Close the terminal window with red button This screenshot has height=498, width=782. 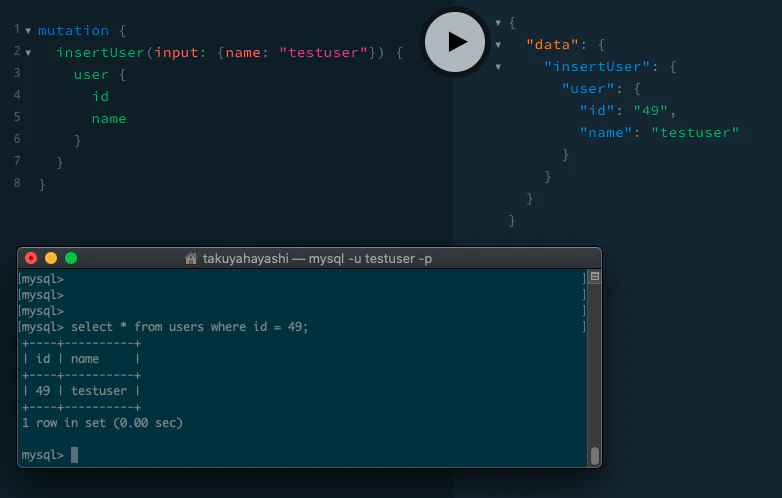point(31,258)
